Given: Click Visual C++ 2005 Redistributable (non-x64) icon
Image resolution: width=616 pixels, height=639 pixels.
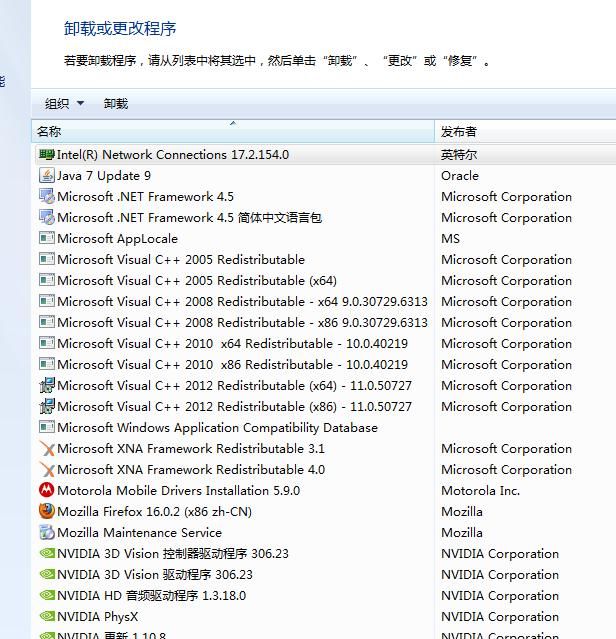Looking at the screenshot, I should (46, 260).
